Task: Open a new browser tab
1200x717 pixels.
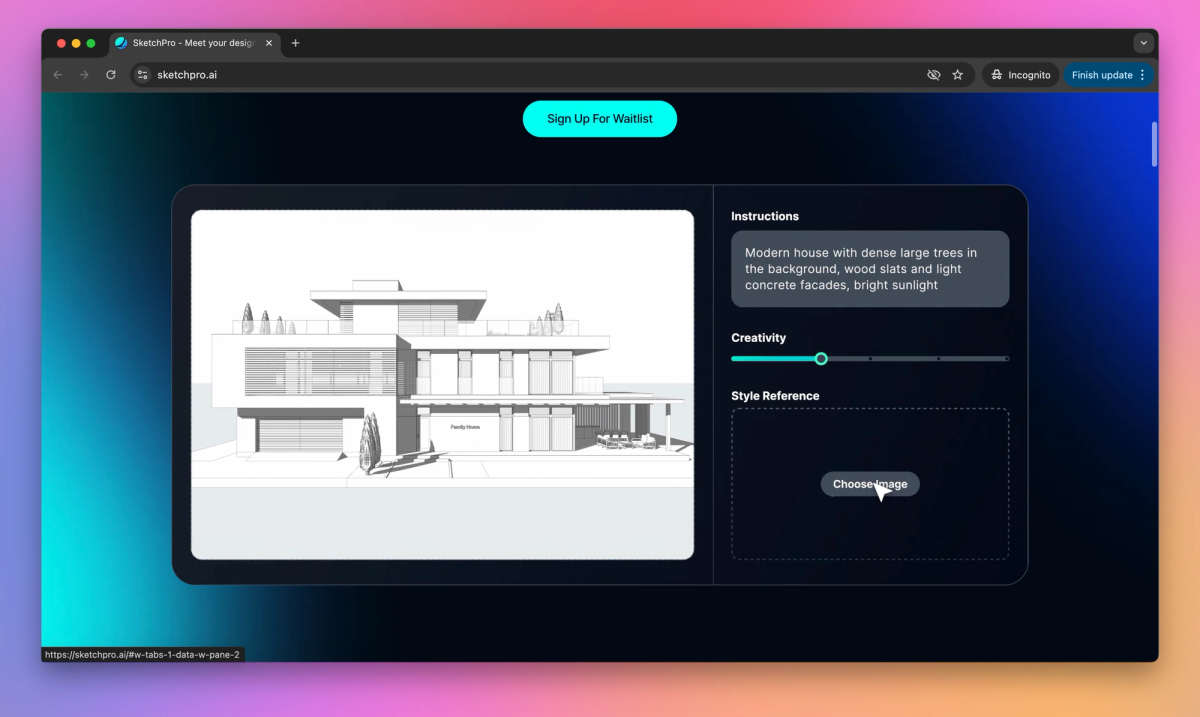Action: tap(295, 43)
